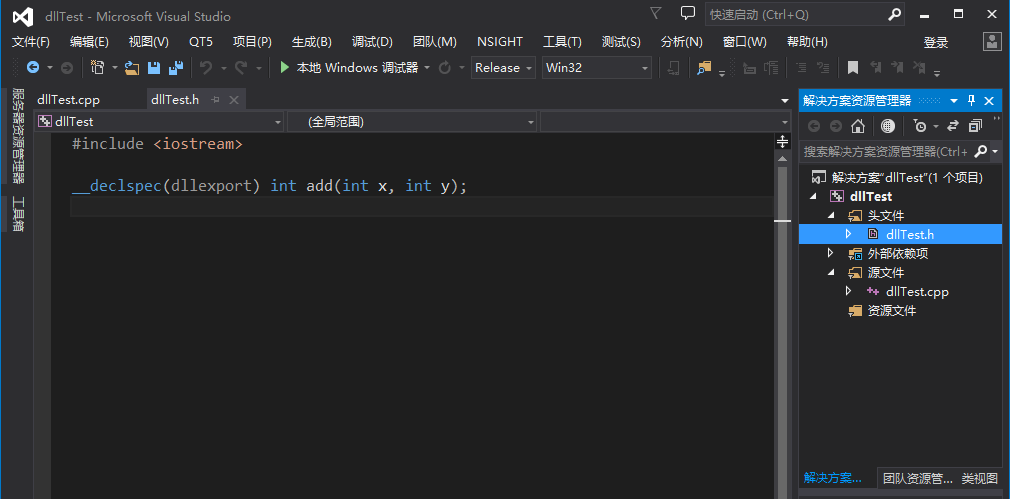Switch to the dllTest.cpp editor tab
1010x499 pixels.
point(69,100)
